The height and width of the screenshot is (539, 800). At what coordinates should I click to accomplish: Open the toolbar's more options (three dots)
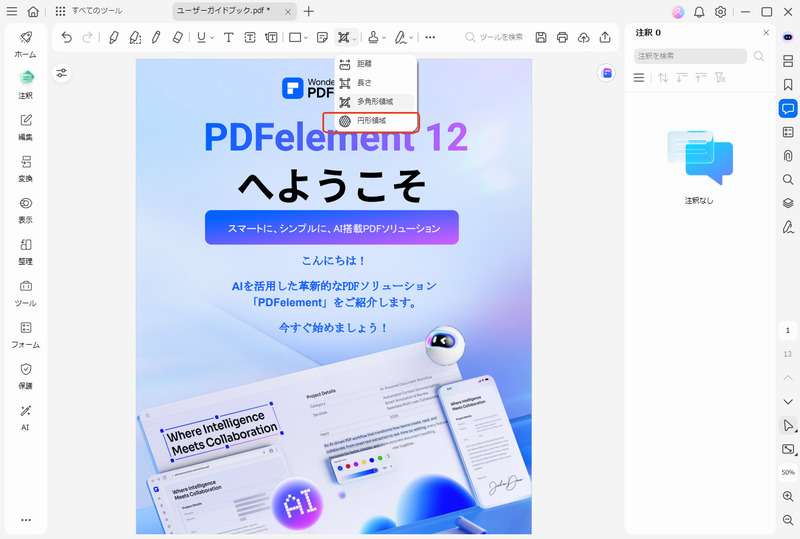(x=430, y=37)
